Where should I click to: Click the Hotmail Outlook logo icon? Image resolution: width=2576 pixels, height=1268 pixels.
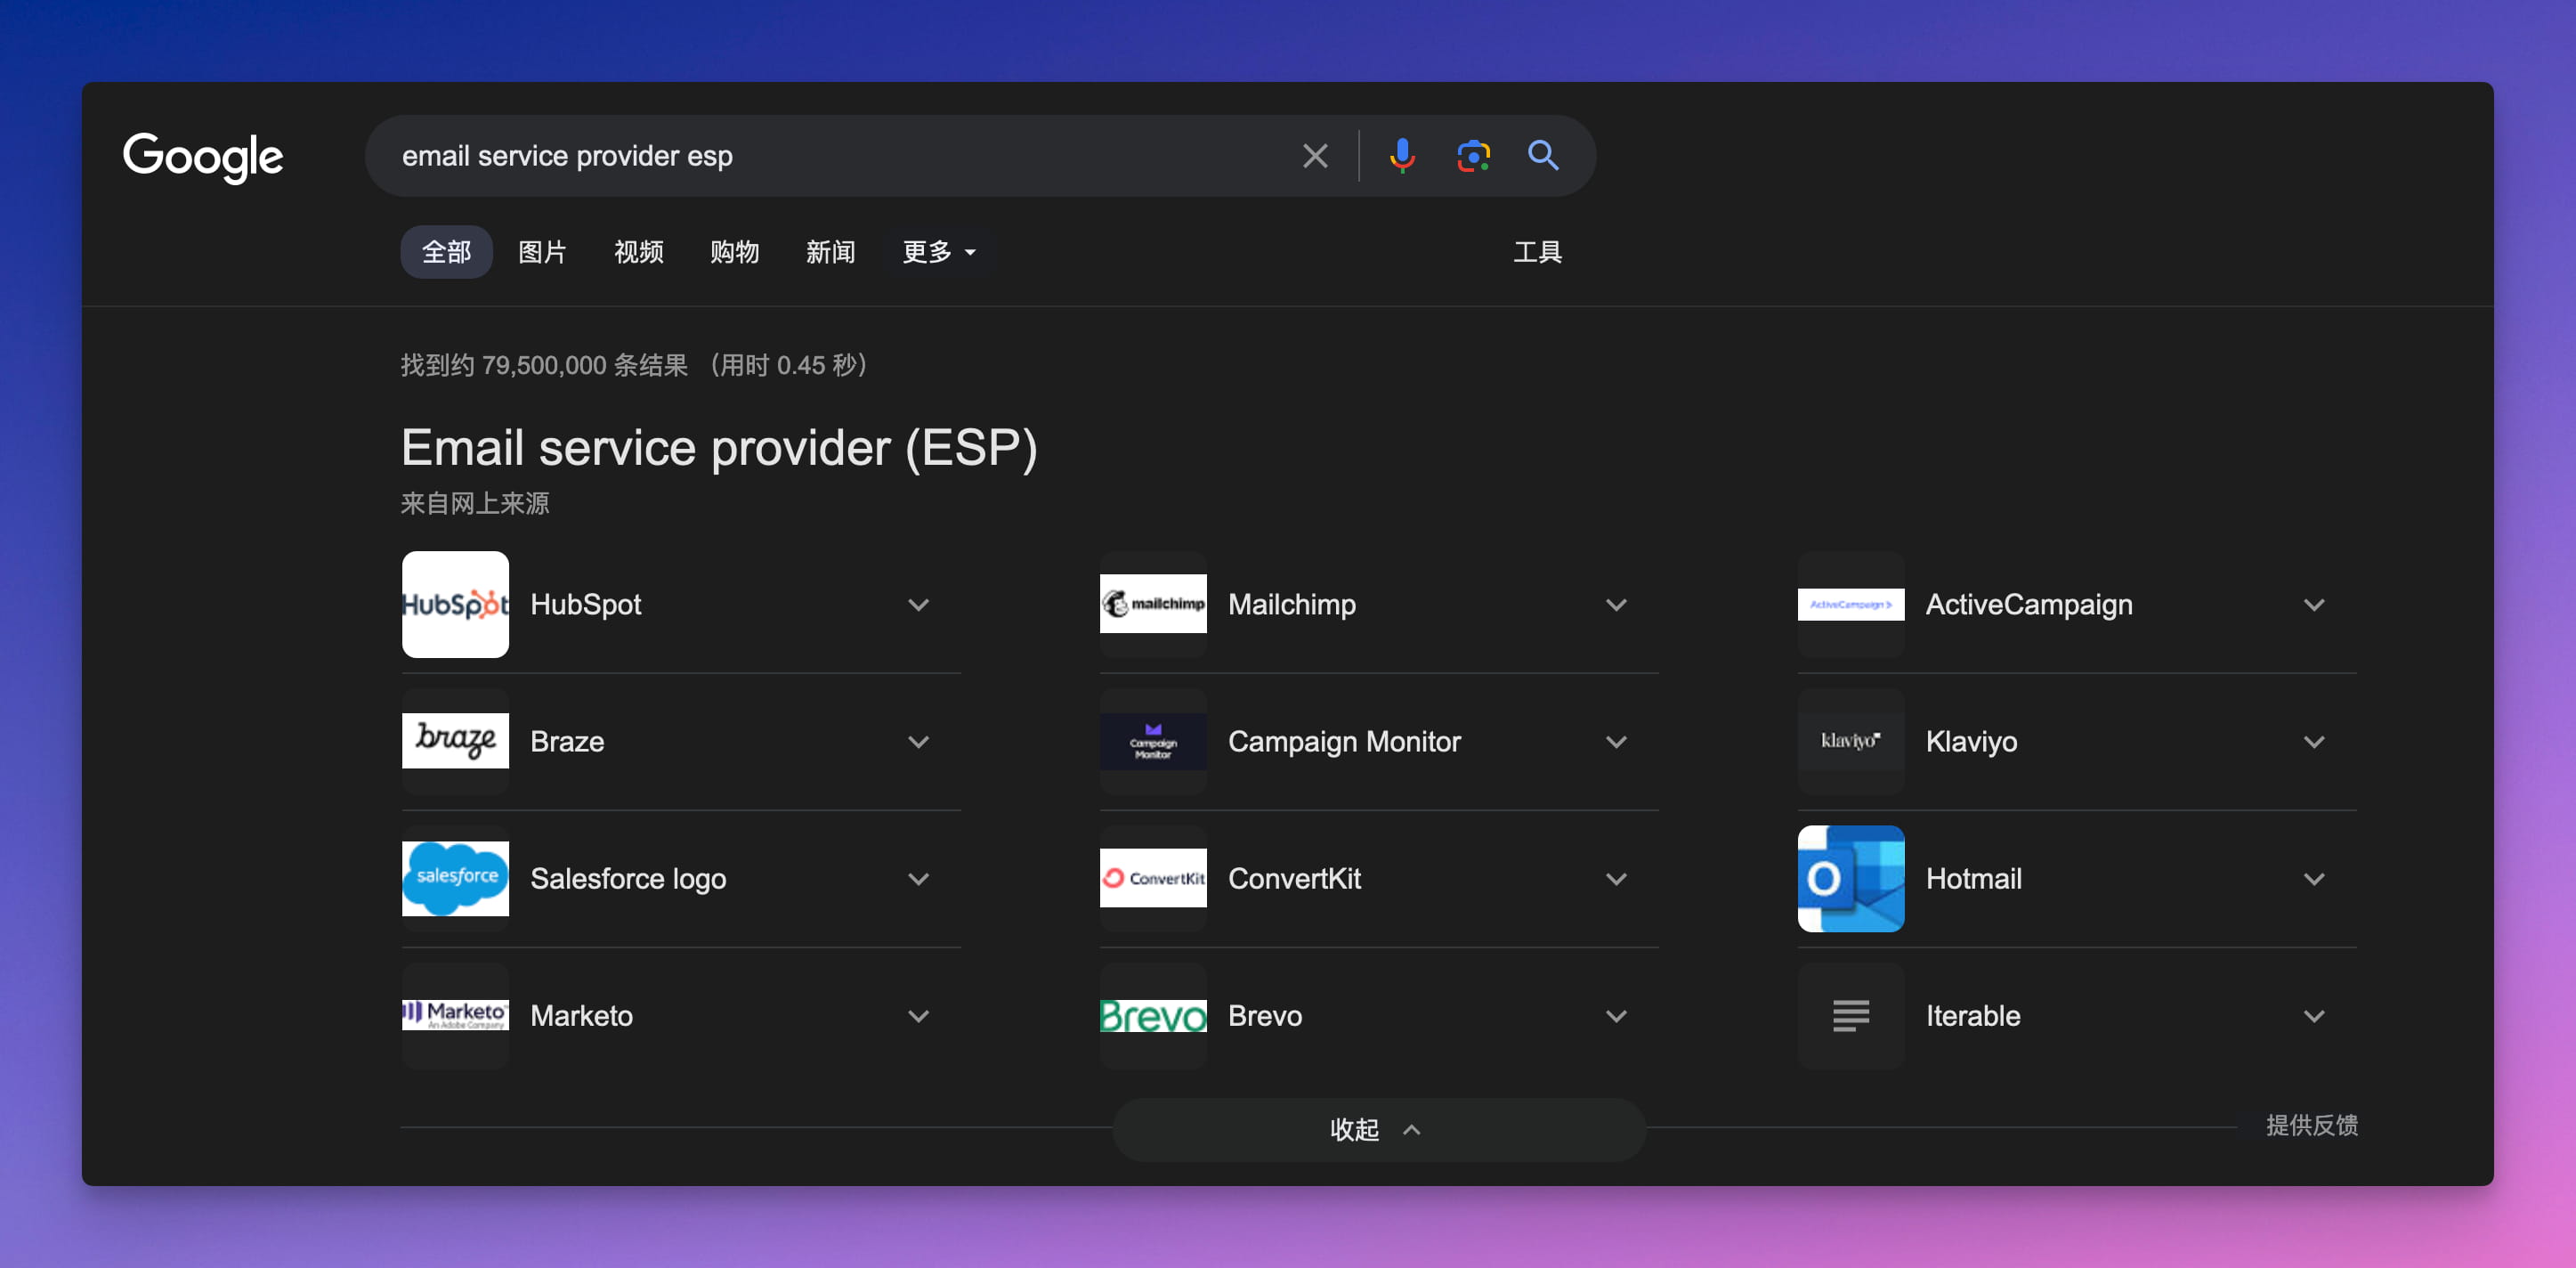1850,878
